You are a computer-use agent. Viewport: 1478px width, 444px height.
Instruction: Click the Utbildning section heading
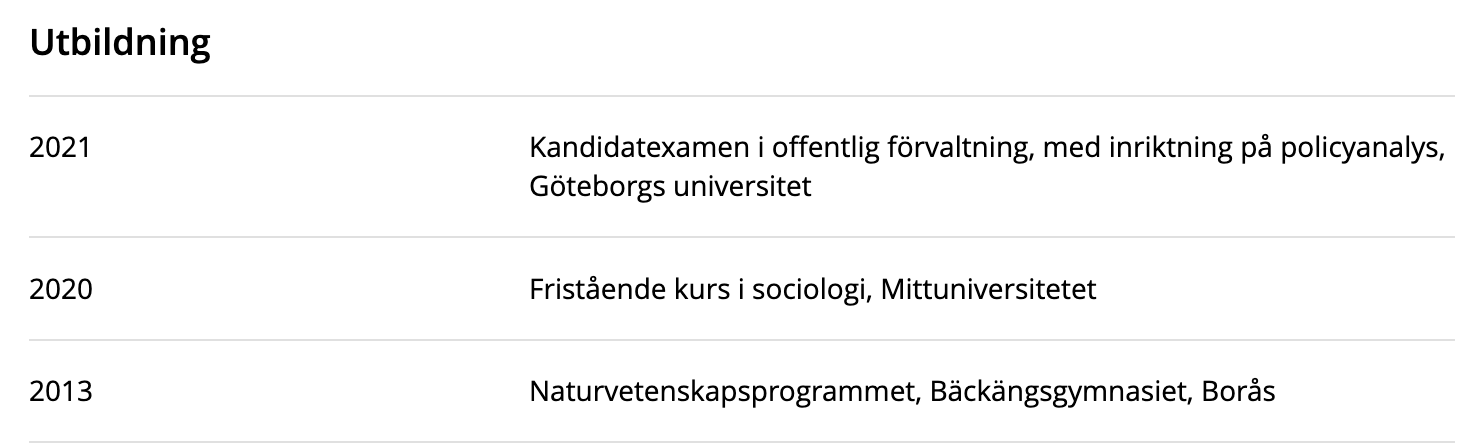click(120, 45)
